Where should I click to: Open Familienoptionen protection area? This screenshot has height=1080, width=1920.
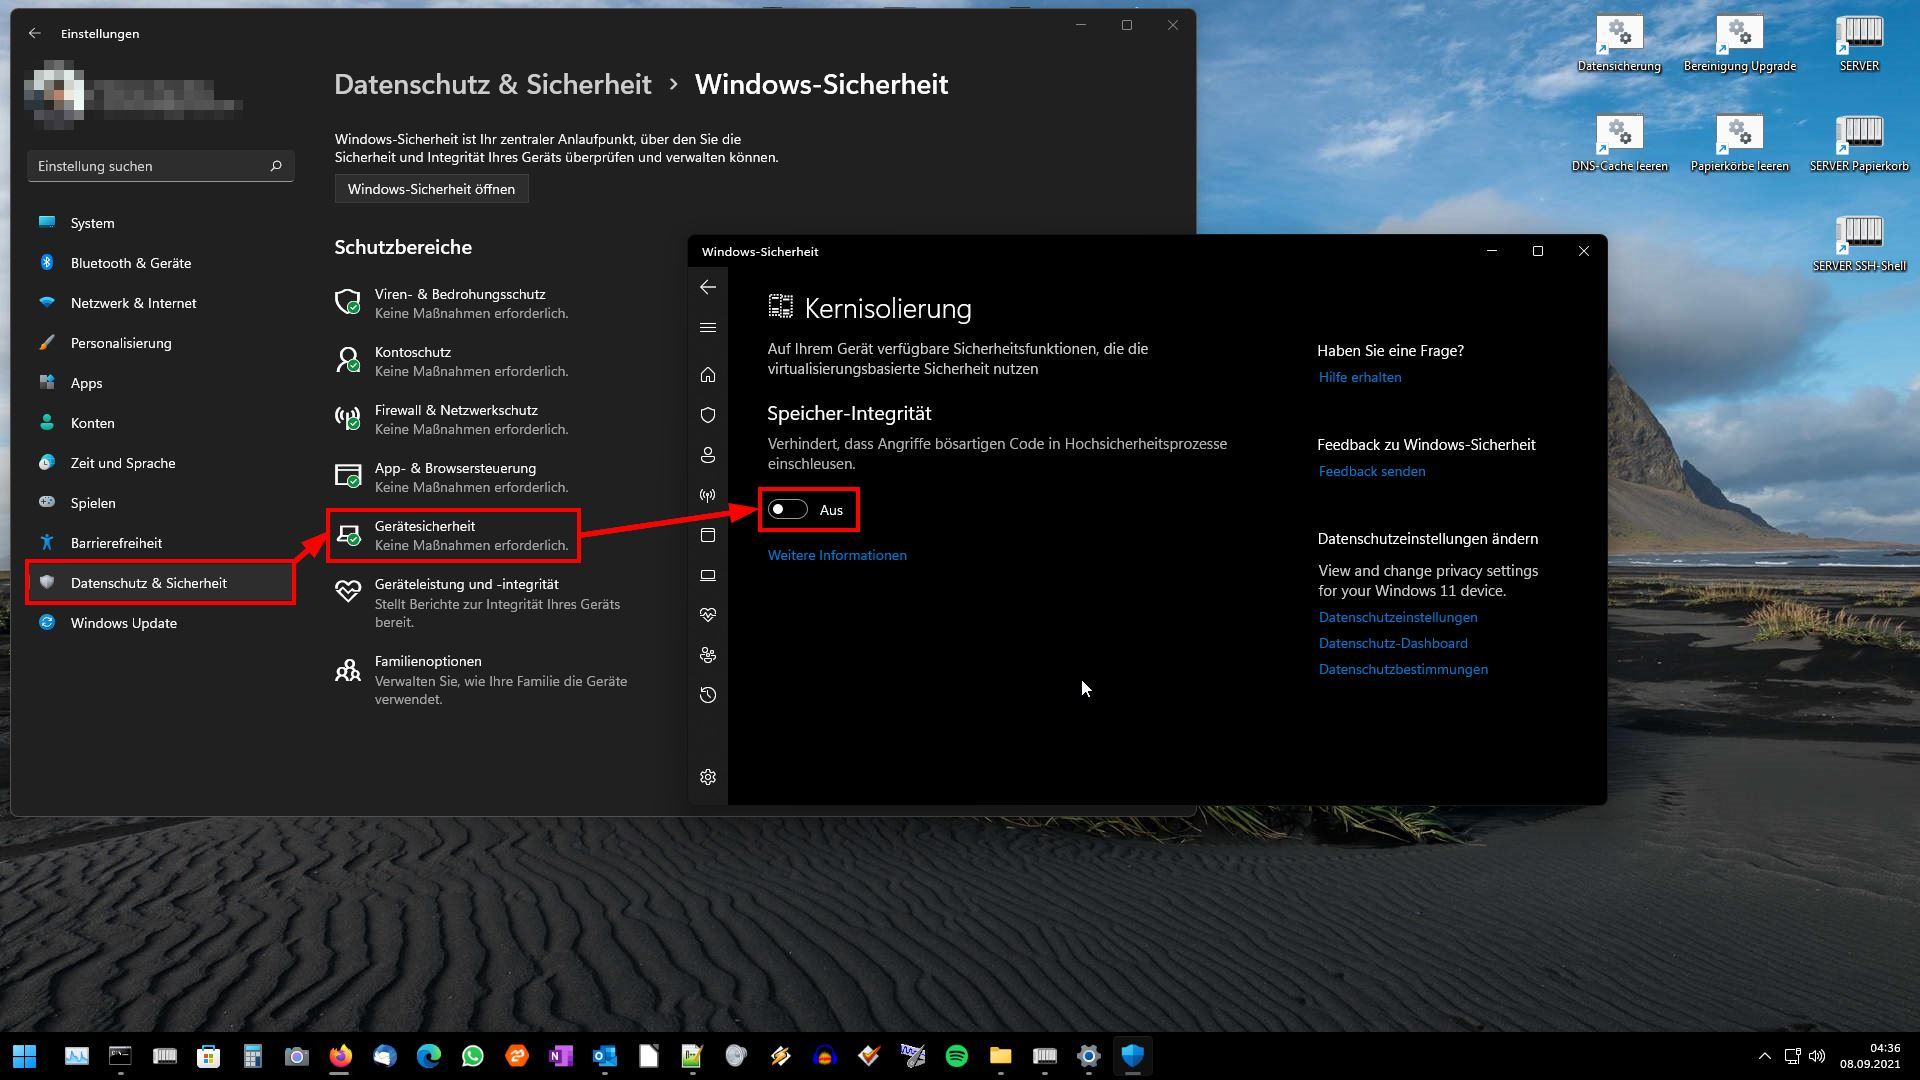click(482, 680)
